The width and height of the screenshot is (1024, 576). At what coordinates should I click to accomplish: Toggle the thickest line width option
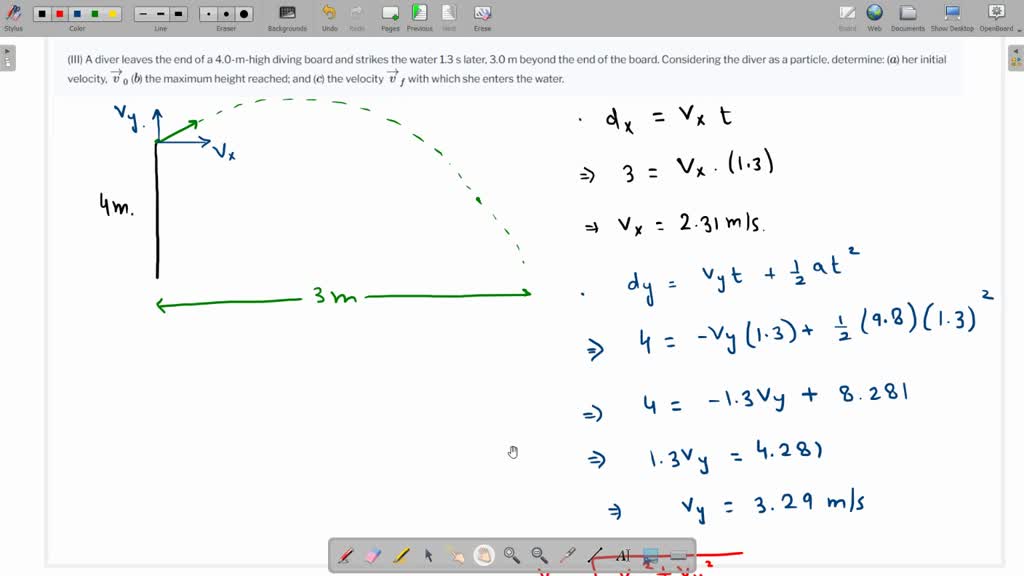tap(179, 14)
